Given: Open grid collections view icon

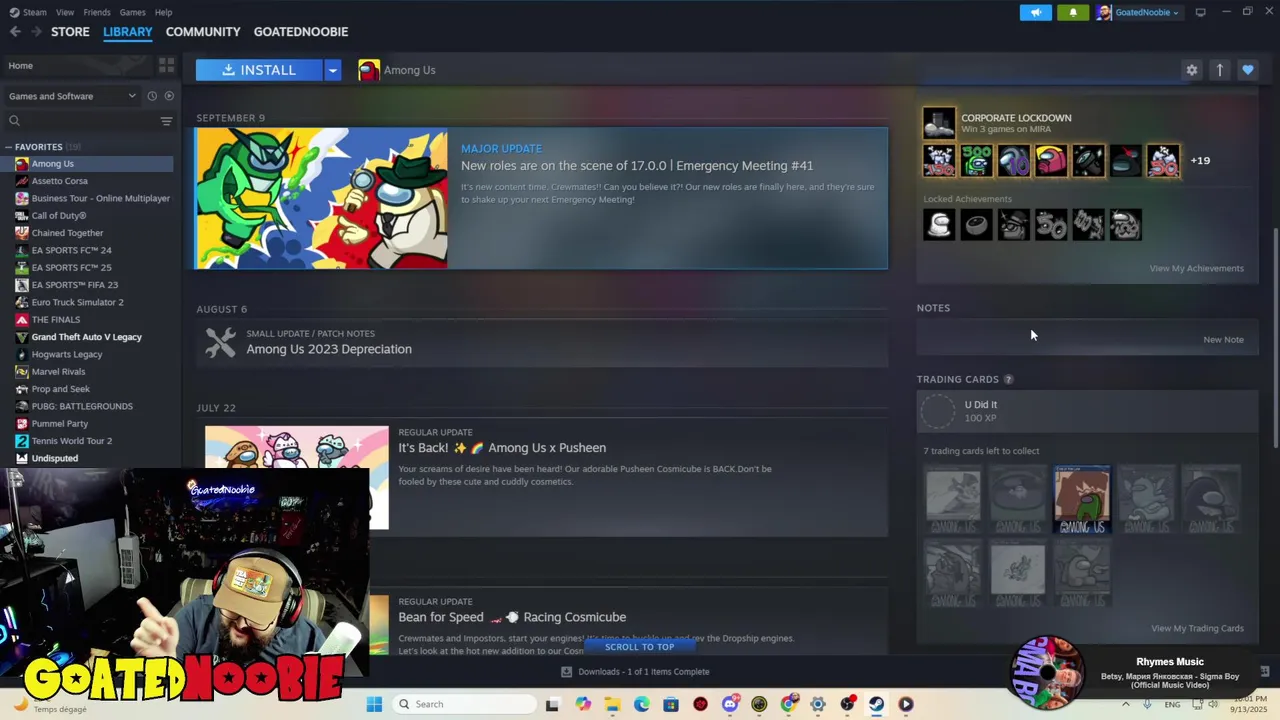Looking at the screenshot, I should point(167,65).
